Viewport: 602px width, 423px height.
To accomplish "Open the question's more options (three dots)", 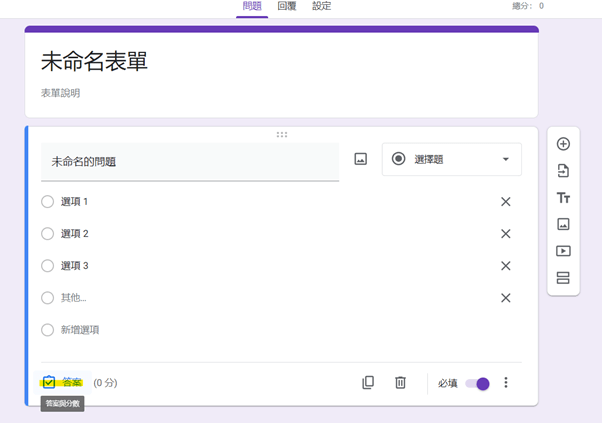I will 506,382.
